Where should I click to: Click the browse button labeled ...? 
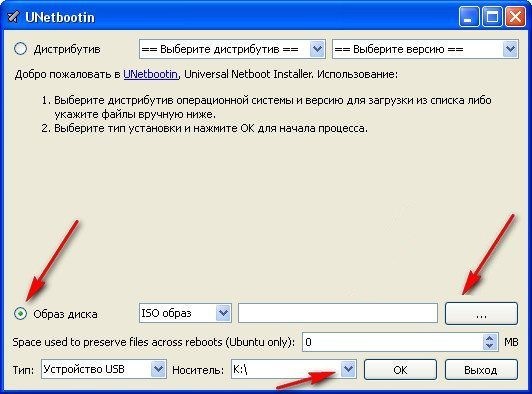481,314
